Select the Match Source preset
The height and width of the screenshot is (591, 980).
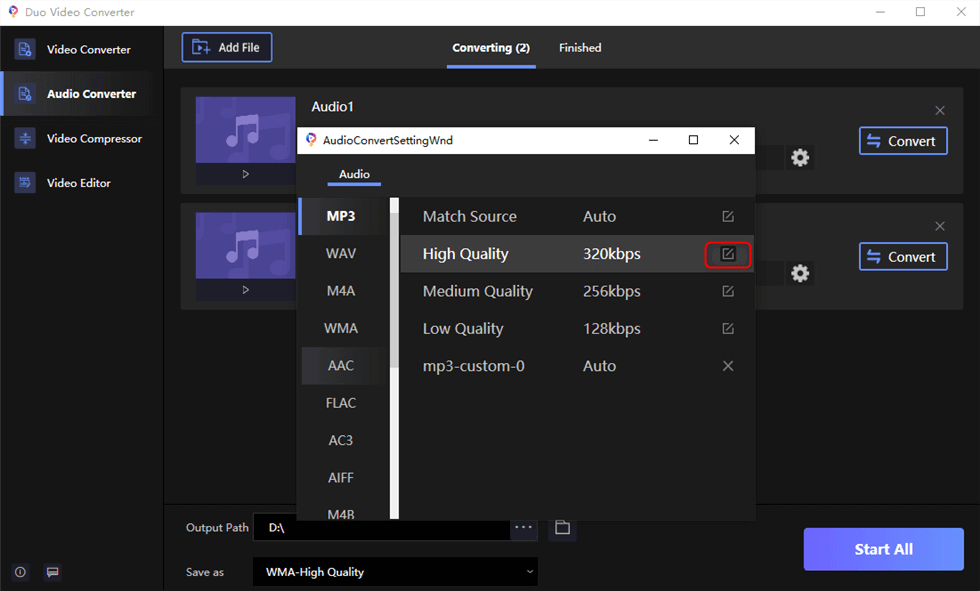coord(576,216)
